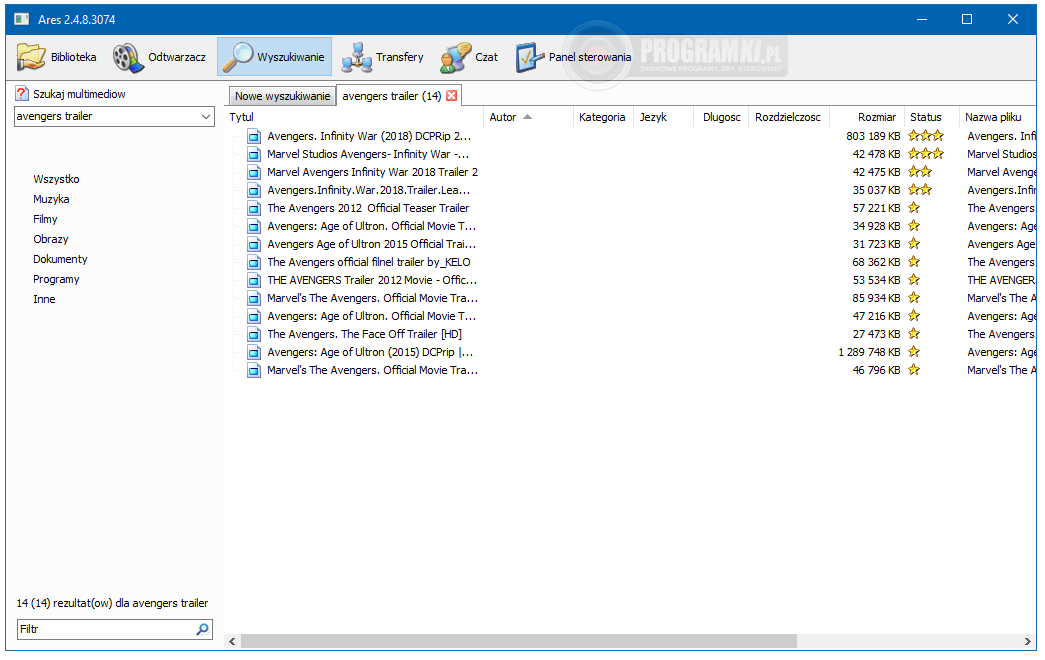Switch to the Wyszukiwanie search view

(x=274, y=57)
